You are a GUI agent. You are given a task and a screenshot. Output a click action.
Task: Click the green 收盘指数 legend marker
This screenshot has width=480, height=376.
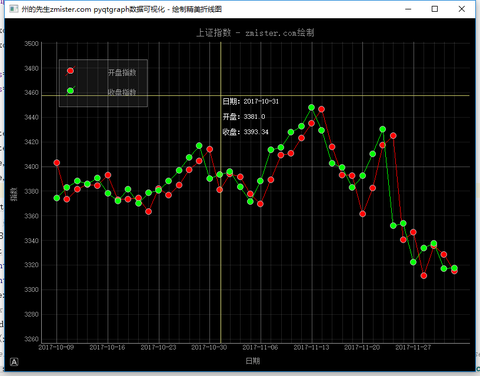70,91
